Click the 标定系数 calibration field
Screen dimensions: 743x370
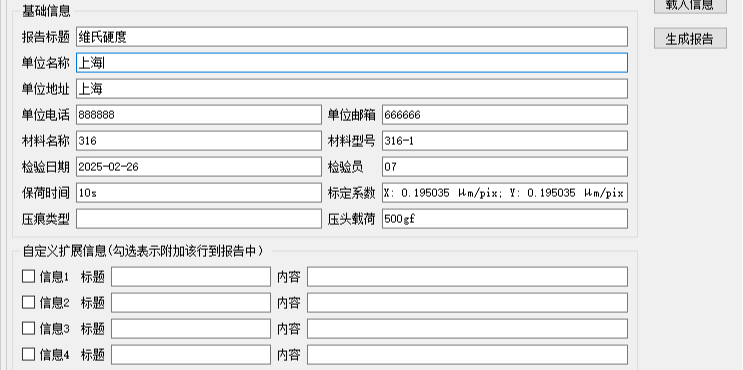(x=505, y=193)
